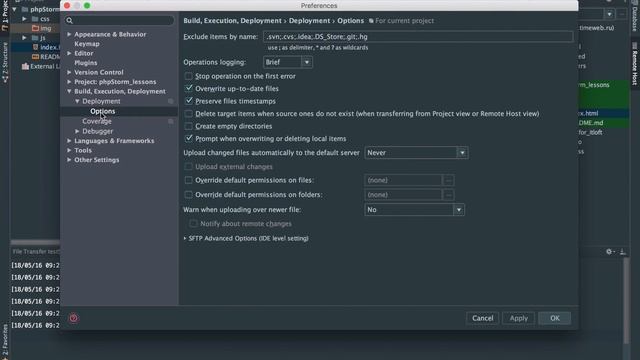Enable Override default permissions on files
Viewport: 640px width, 360px height.
(189, 180)
